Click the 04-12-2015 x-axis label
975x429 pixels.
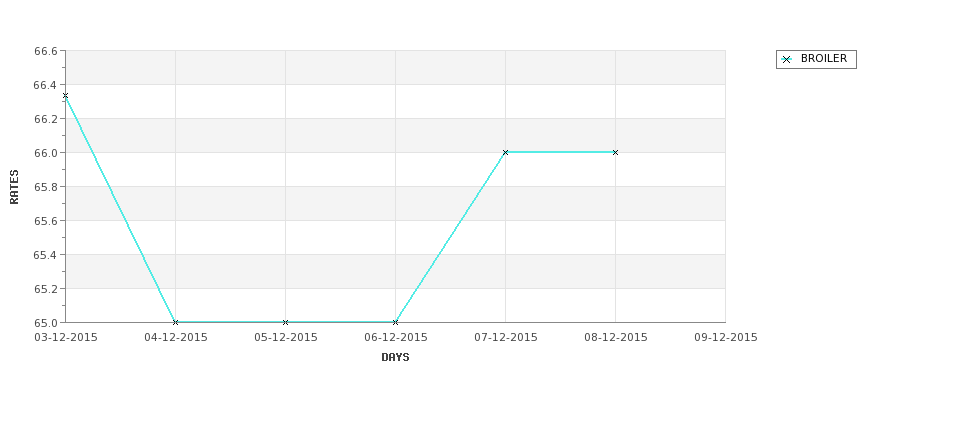pyautogui.click(x=176, y=338)
